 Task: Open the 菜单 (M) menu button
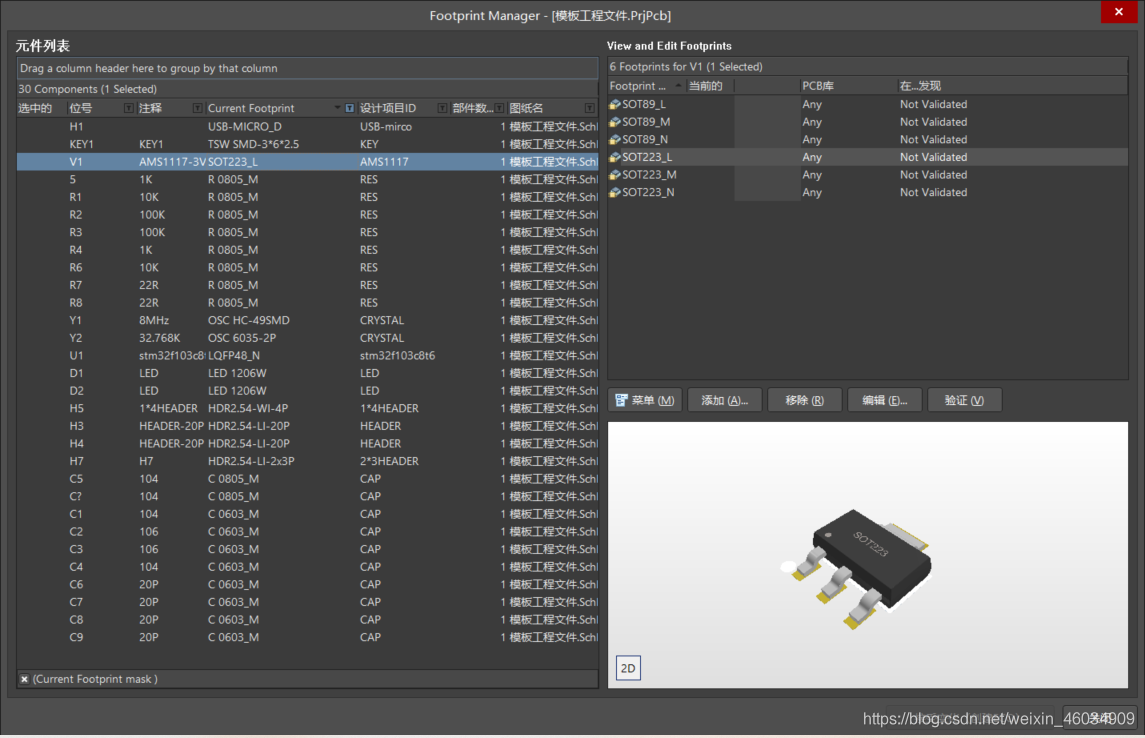[x=645, y=400]
